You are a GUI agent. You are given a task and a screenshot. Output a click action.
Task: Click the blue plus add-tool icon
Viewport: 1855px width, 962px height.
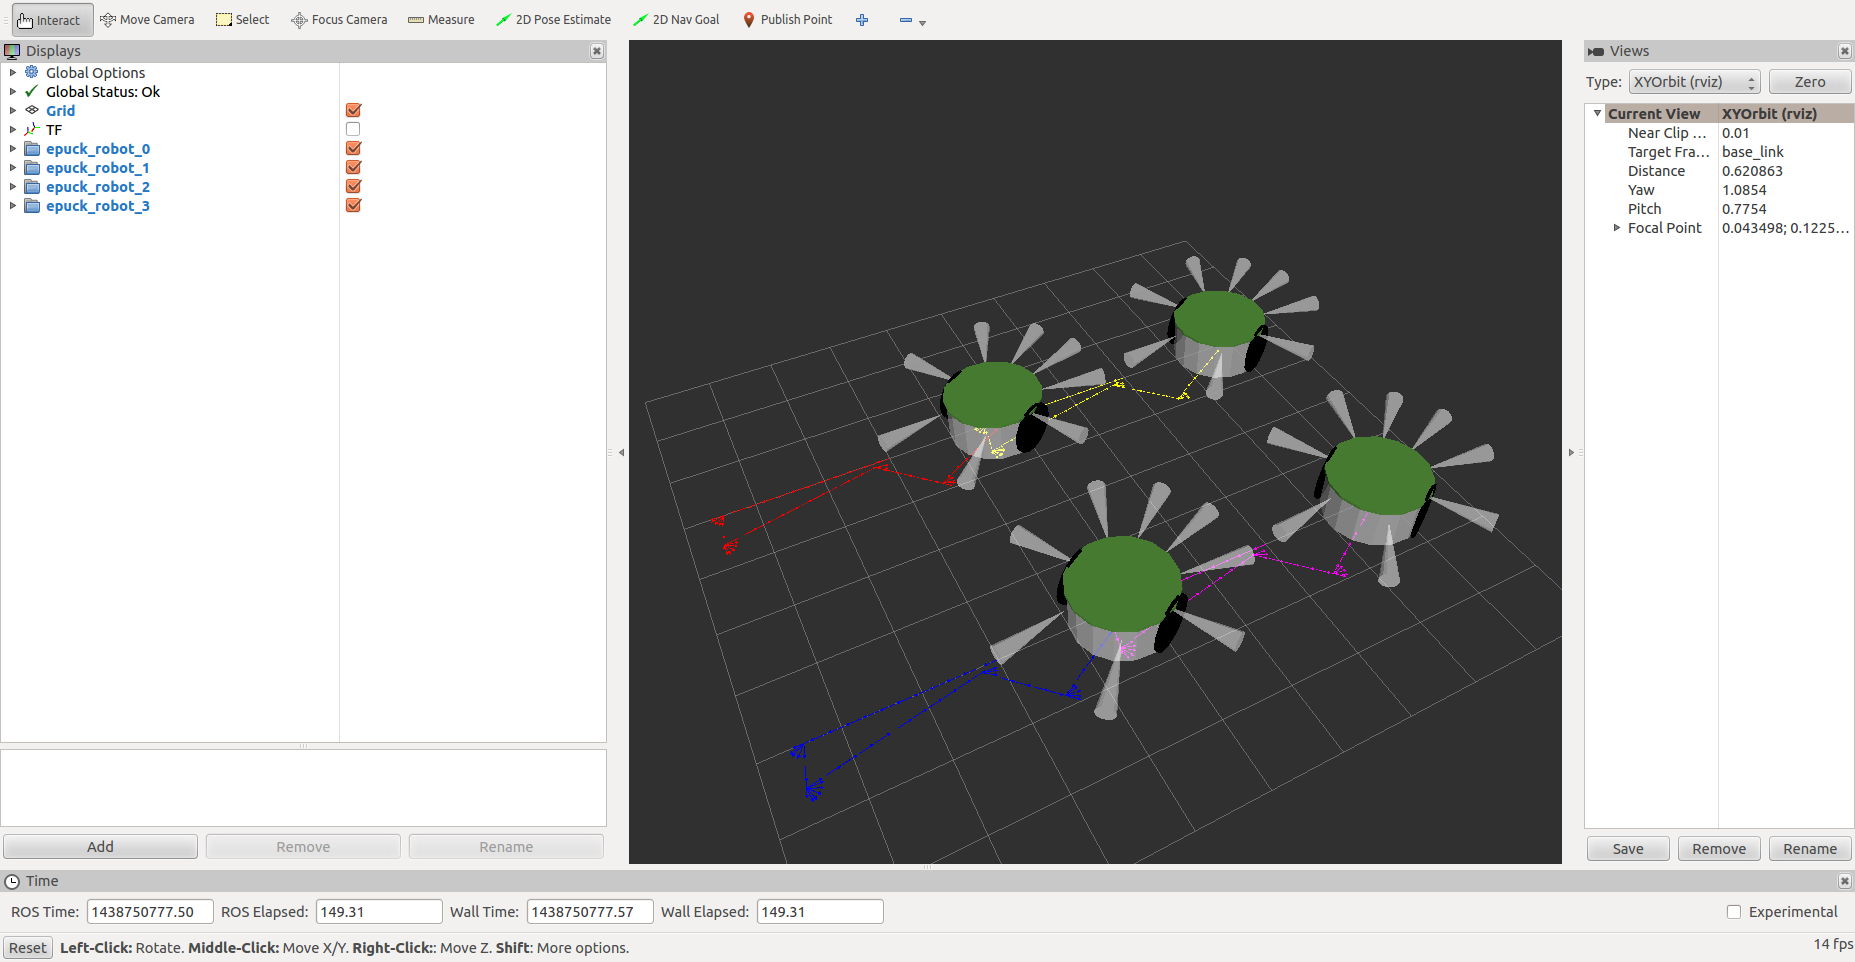pyautogui.click(x=862, y=20)
